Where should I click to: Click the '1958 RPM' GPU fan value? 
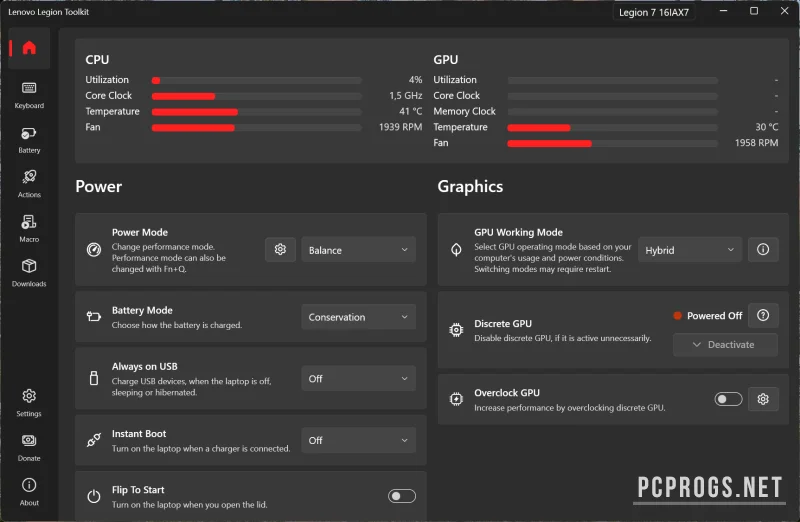[x=756, y=143]
